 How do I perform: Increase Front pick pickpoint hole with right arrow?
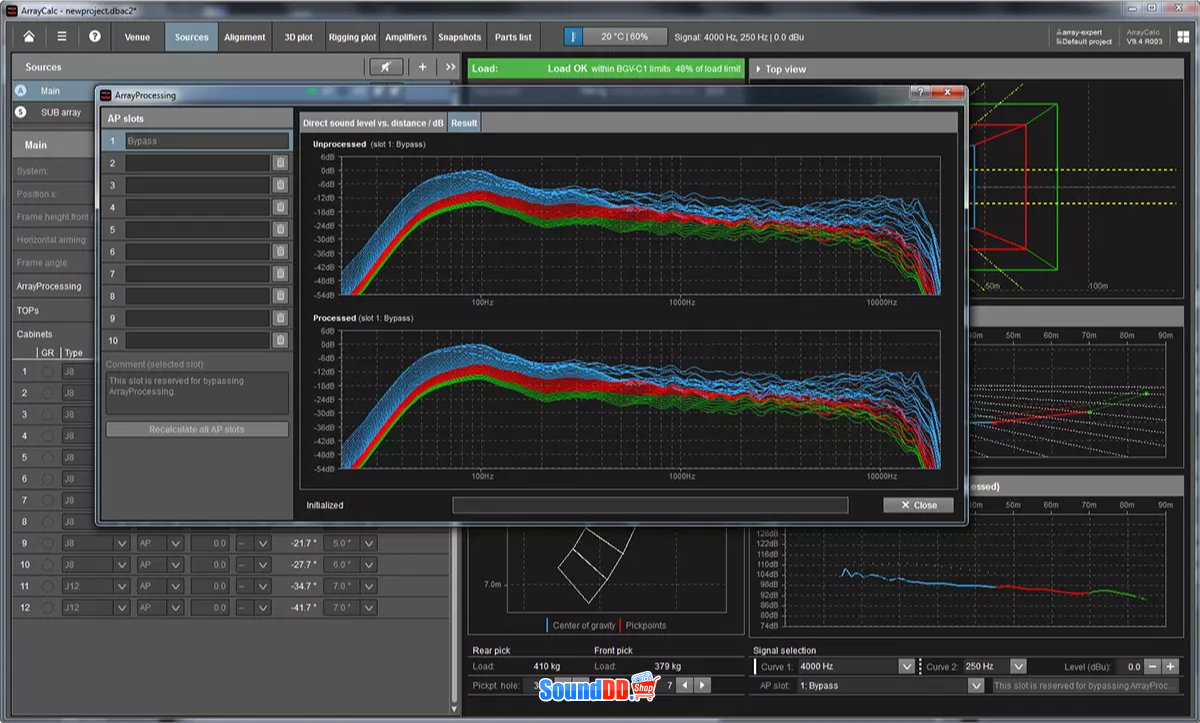click(x=703, y=686)
